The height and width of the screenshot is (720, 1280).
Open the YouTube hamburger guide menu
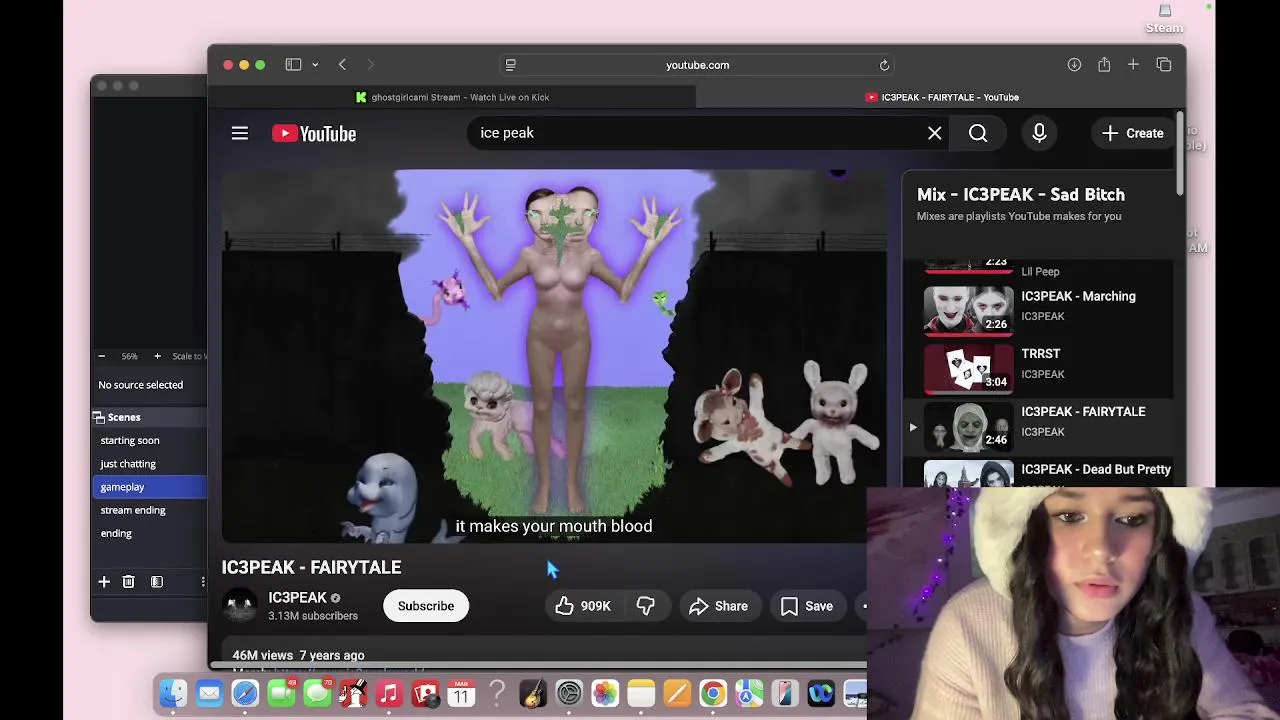(x=240, y=133)
